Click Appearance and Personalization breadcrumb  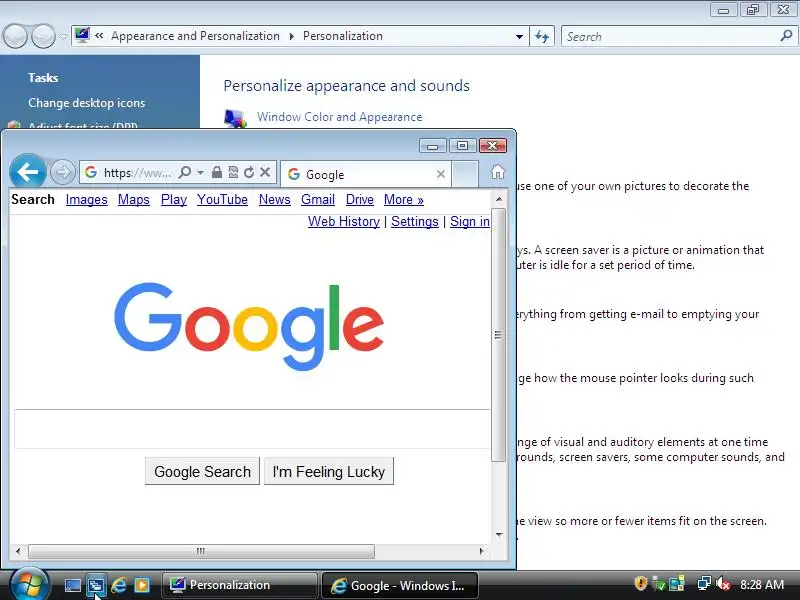[x=195, y=36]
